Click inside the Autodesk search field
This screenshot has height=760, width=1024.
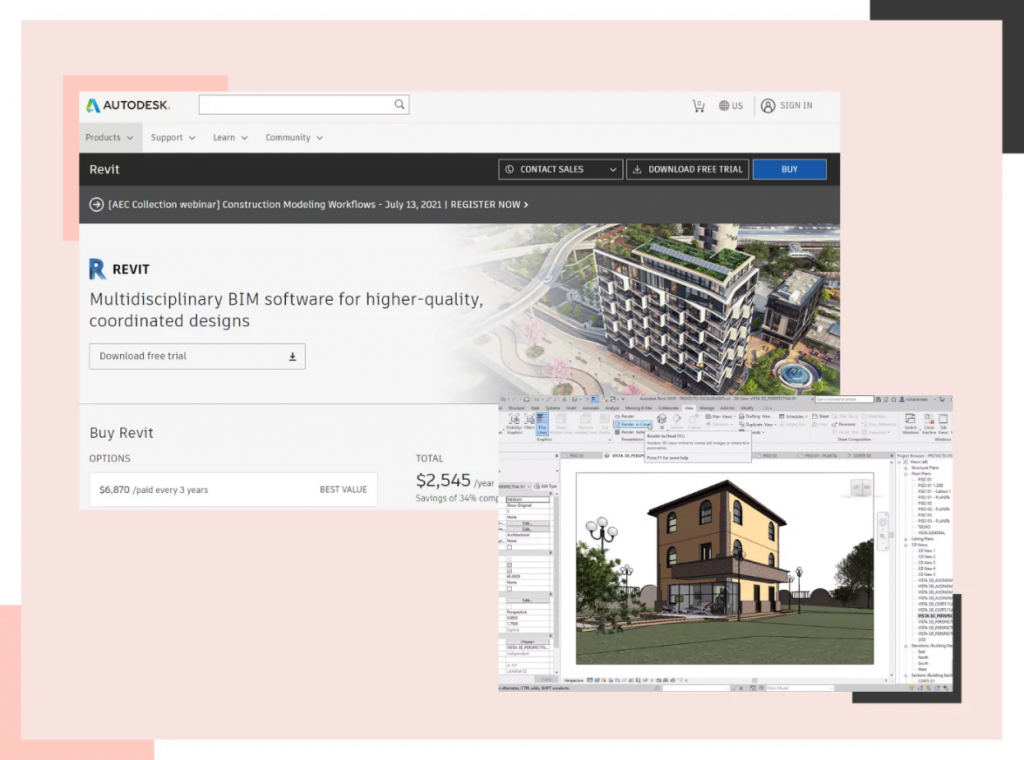tap(295, 104)
